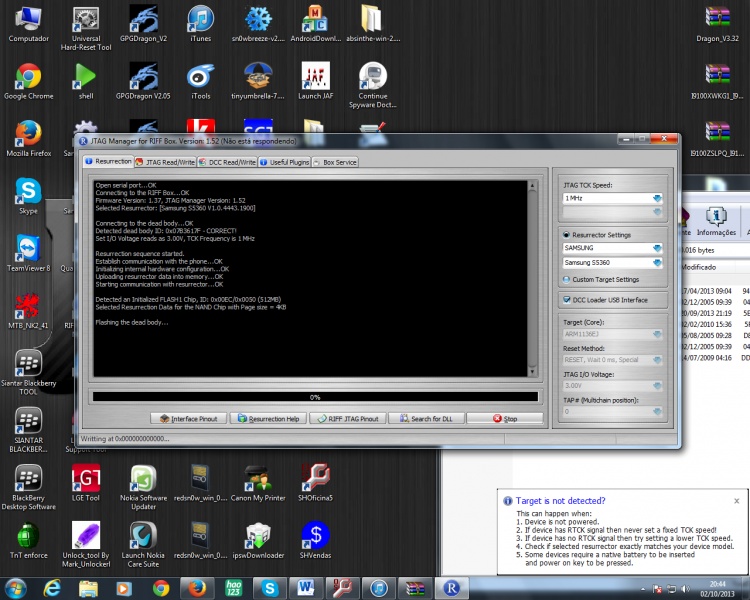Open JTAG I/O Voltage 3.00V dropdown

pos(612,386)
